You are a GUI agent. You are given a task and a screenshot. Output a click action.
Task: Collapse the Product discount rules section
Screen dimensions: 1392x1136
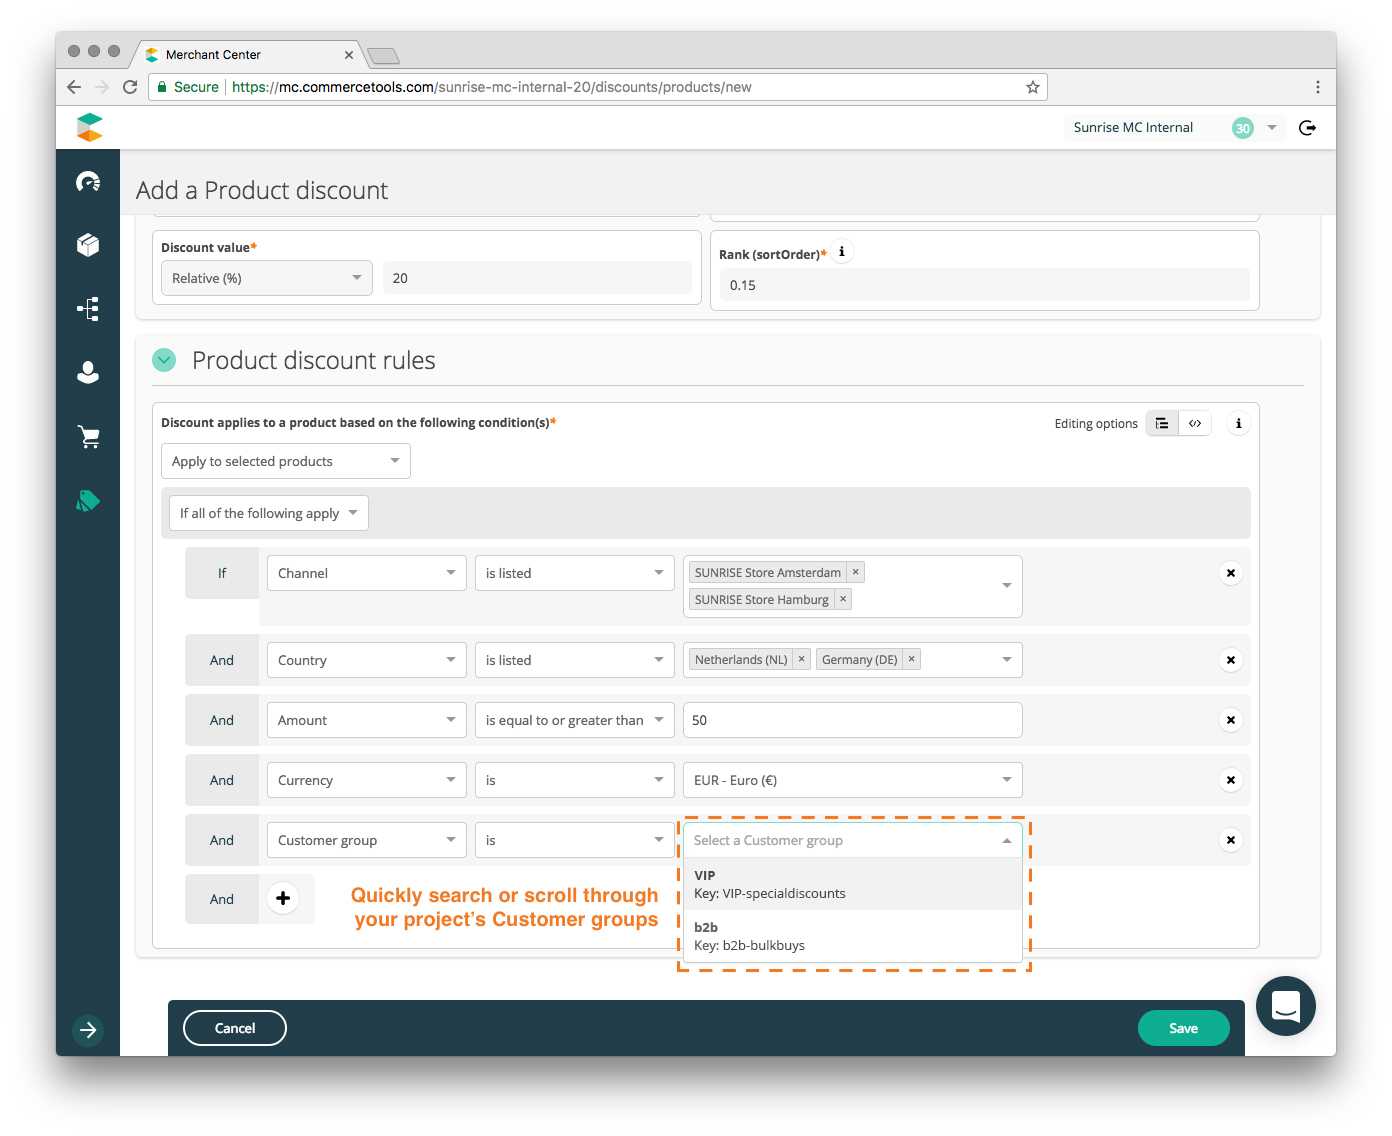click(164, 360)
